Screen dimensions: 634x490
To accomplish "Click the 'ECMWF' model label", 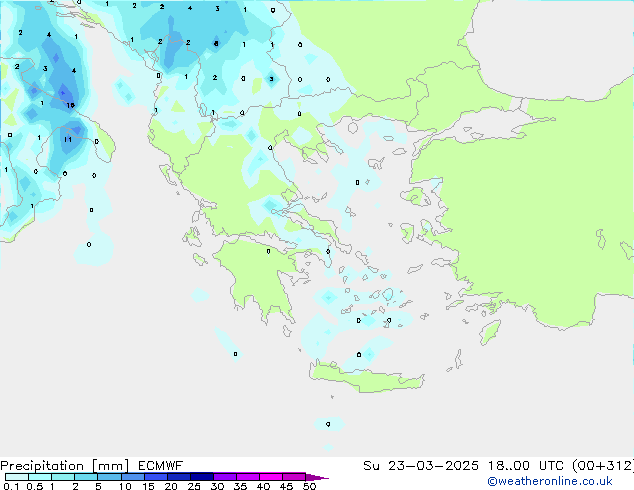I will pos(160,466).
